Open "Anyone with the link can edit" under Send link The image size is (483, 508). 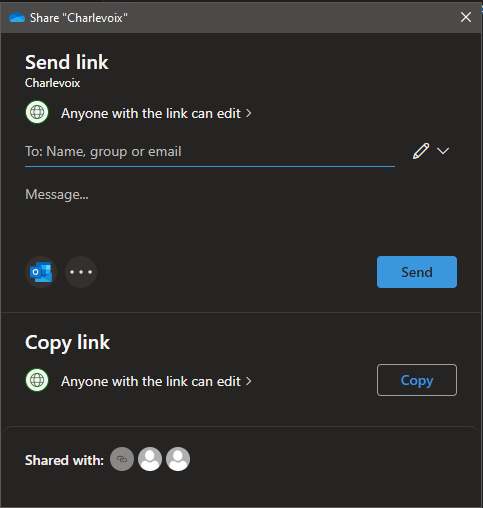tap(151, 114)
